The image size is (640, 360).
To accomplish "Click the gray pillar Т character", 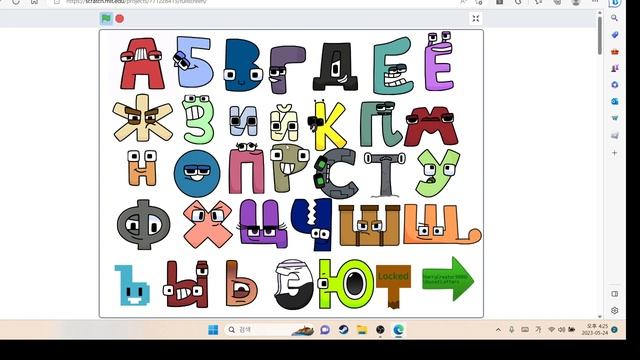I will coord(385,174).
